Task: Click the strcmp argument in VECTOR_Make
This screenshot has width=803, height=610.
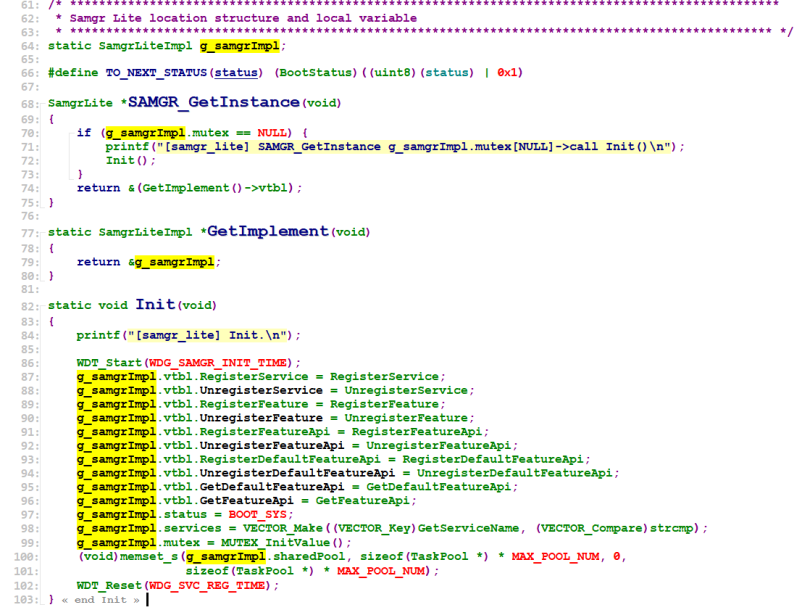Action: pos(682,528)
